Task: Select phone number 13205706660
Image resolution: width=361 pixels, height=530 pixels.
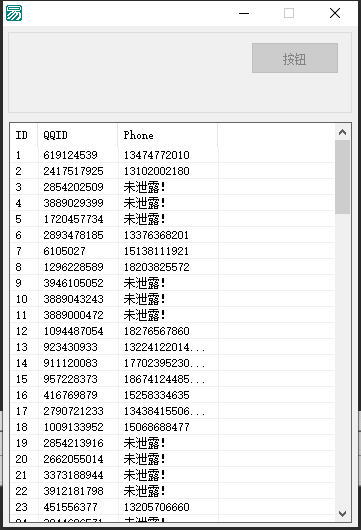Action: point(157,507)
